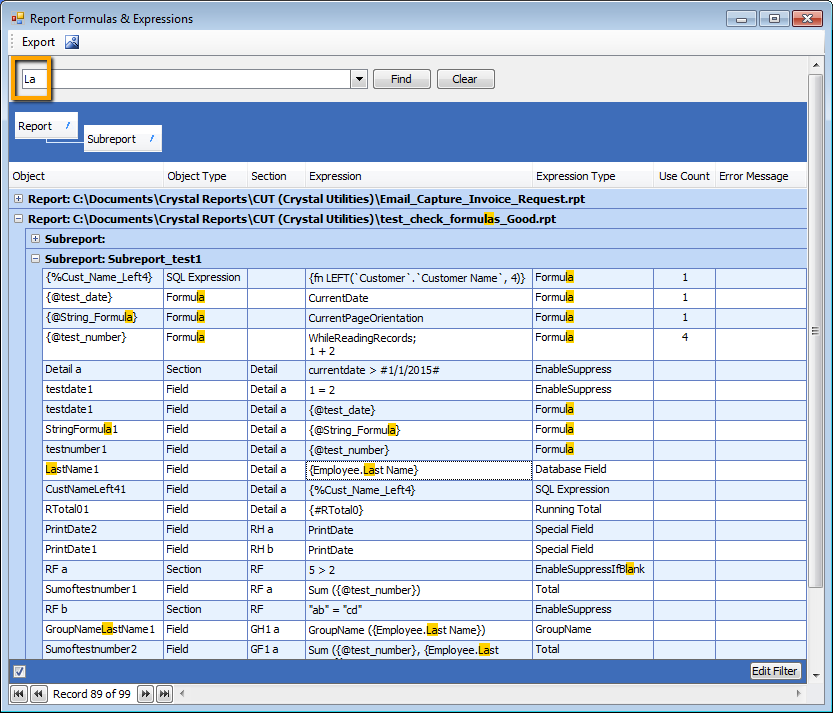
Task: Click the search text field containing La
Action: click(x=185, y=79)
